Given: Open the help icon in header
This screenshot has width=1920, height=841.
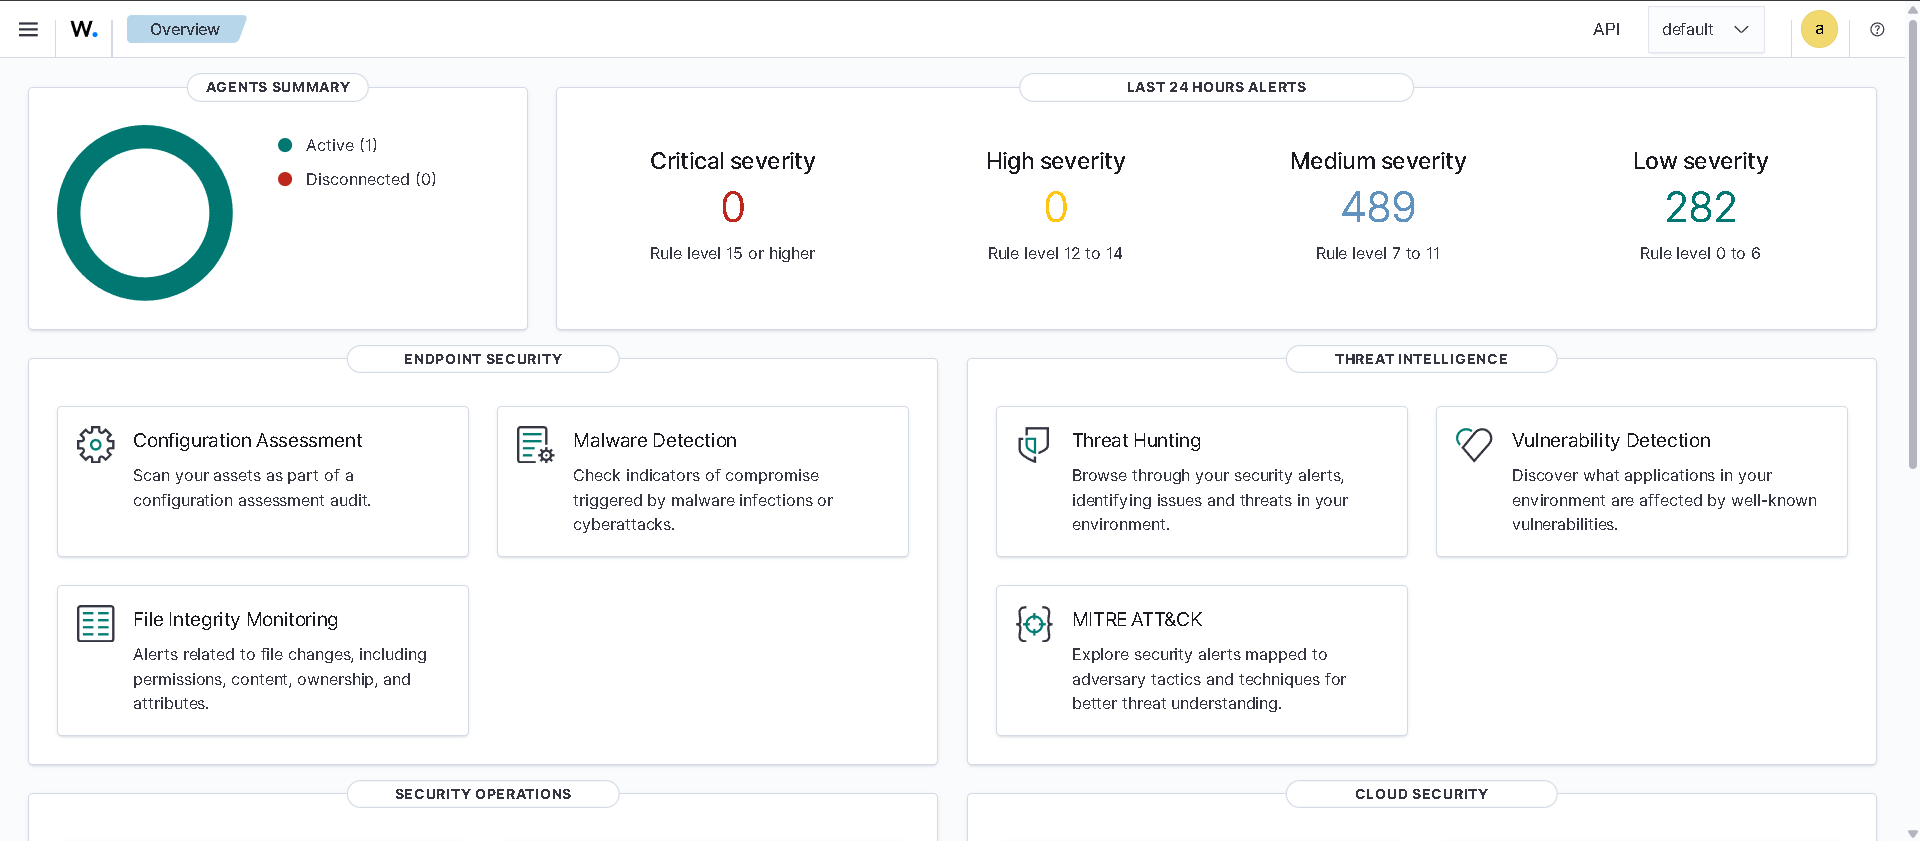Looking at the screenshot, I should (x=1877, y=29).
